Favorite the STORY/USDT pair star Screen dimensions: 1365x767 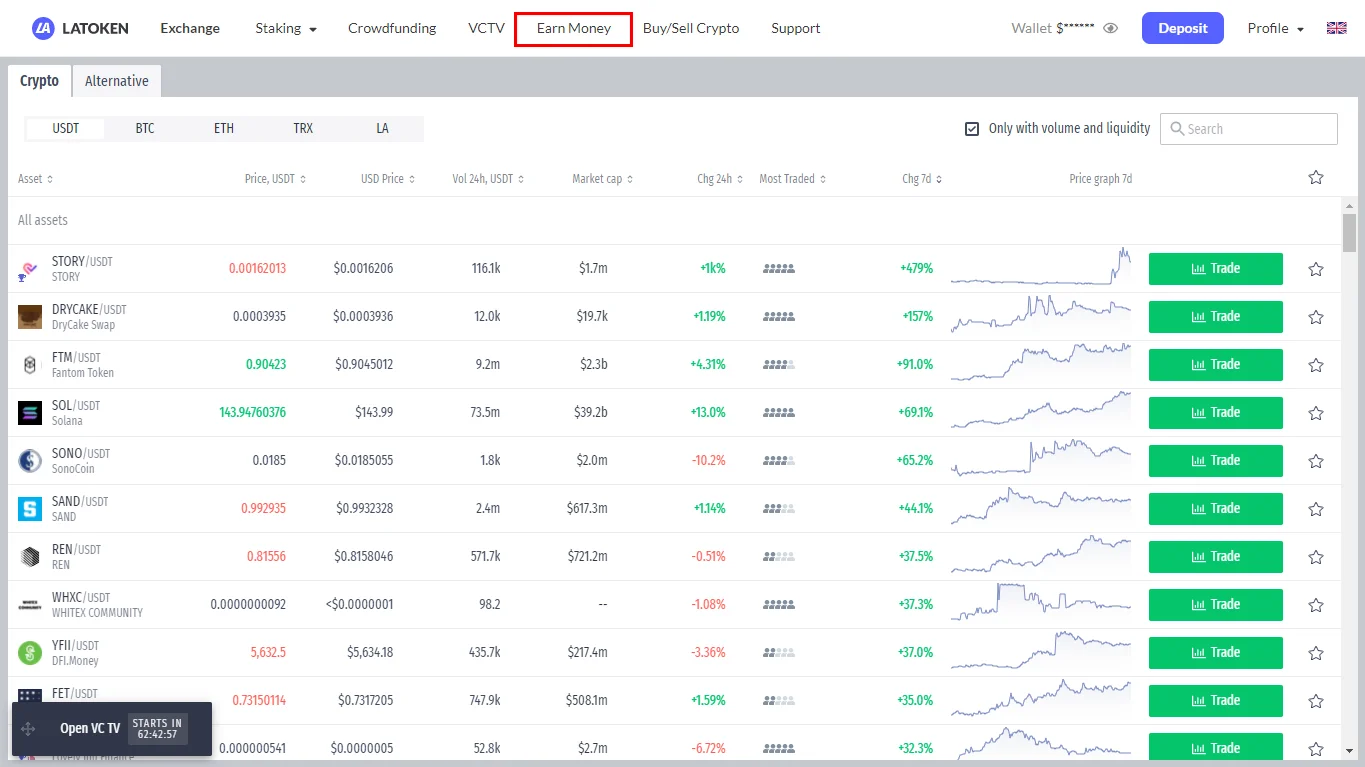(1316, 269)
